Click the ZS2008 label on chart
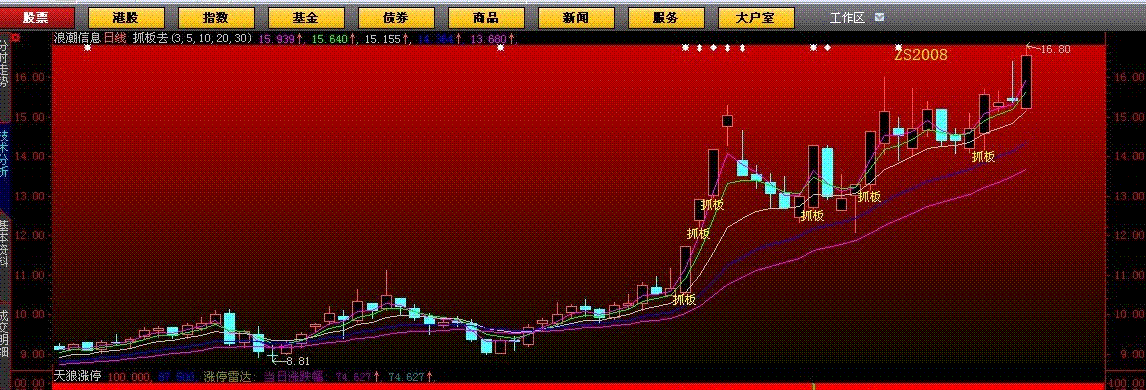The height and width of the screenshot is (390, 1146). [x=922, y=54]
